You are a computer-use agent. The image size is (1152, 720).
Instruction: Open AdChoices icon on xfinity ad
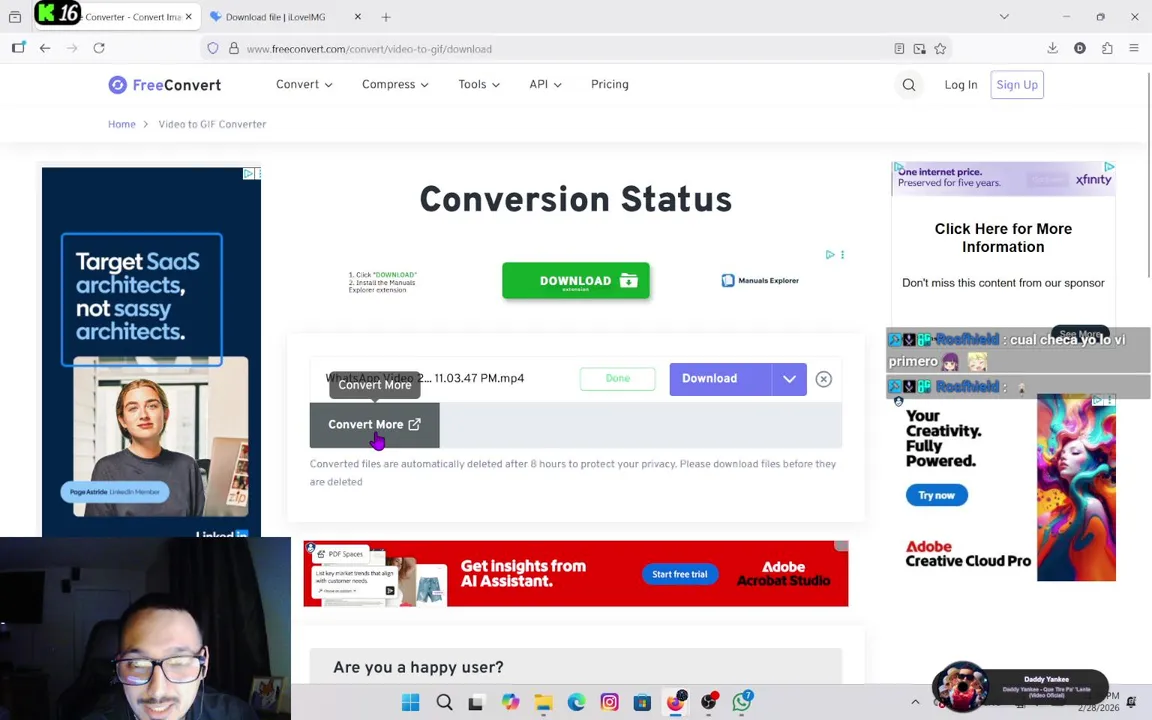coord(1109,168)
